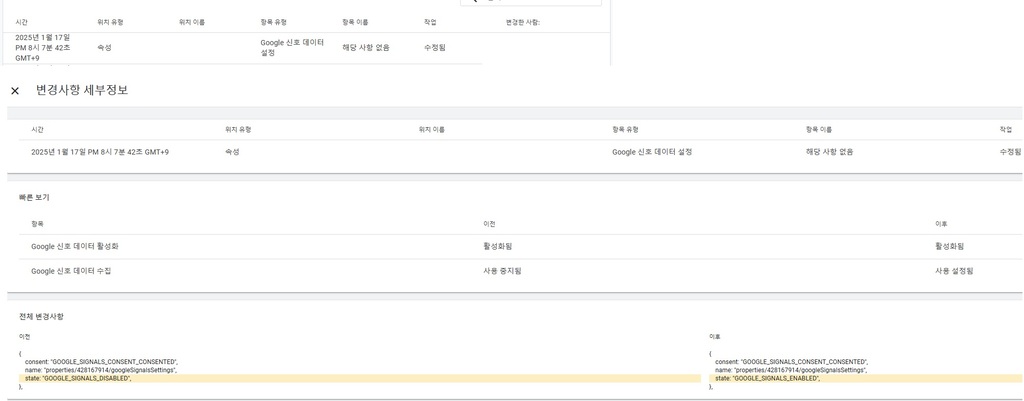Screen dimensions: 1024x401
Task: Click the partially visible search box at top
Action: tap(530, 3)
